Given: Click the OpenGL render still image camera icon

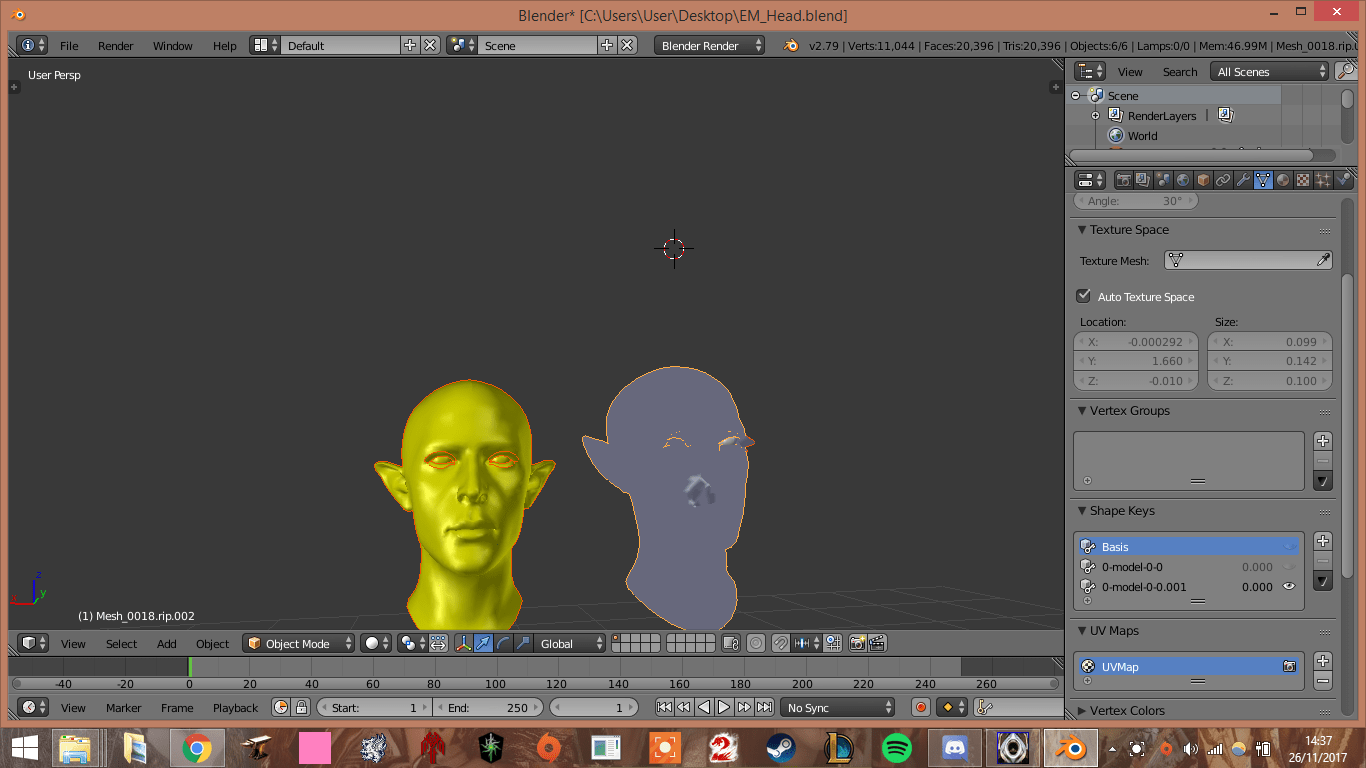Looking at the screenshot, I should [x=855, y=643].
